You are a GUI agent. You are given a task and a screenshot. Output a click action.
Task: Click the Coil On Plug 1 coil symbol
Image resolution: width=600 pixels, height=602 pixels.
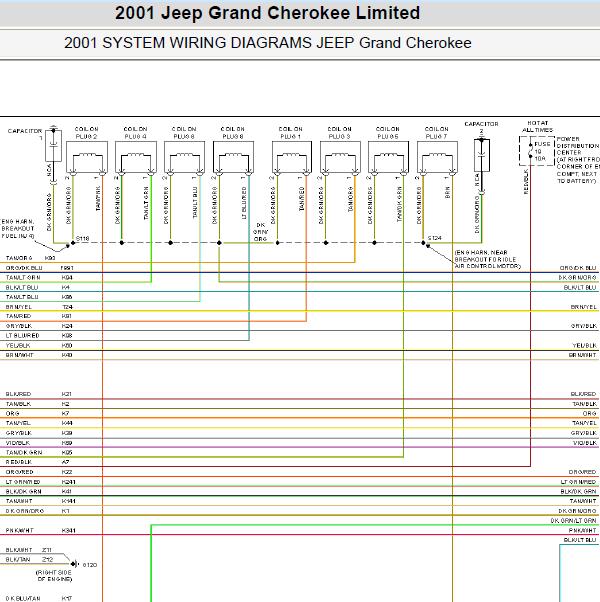pos(292,157)
